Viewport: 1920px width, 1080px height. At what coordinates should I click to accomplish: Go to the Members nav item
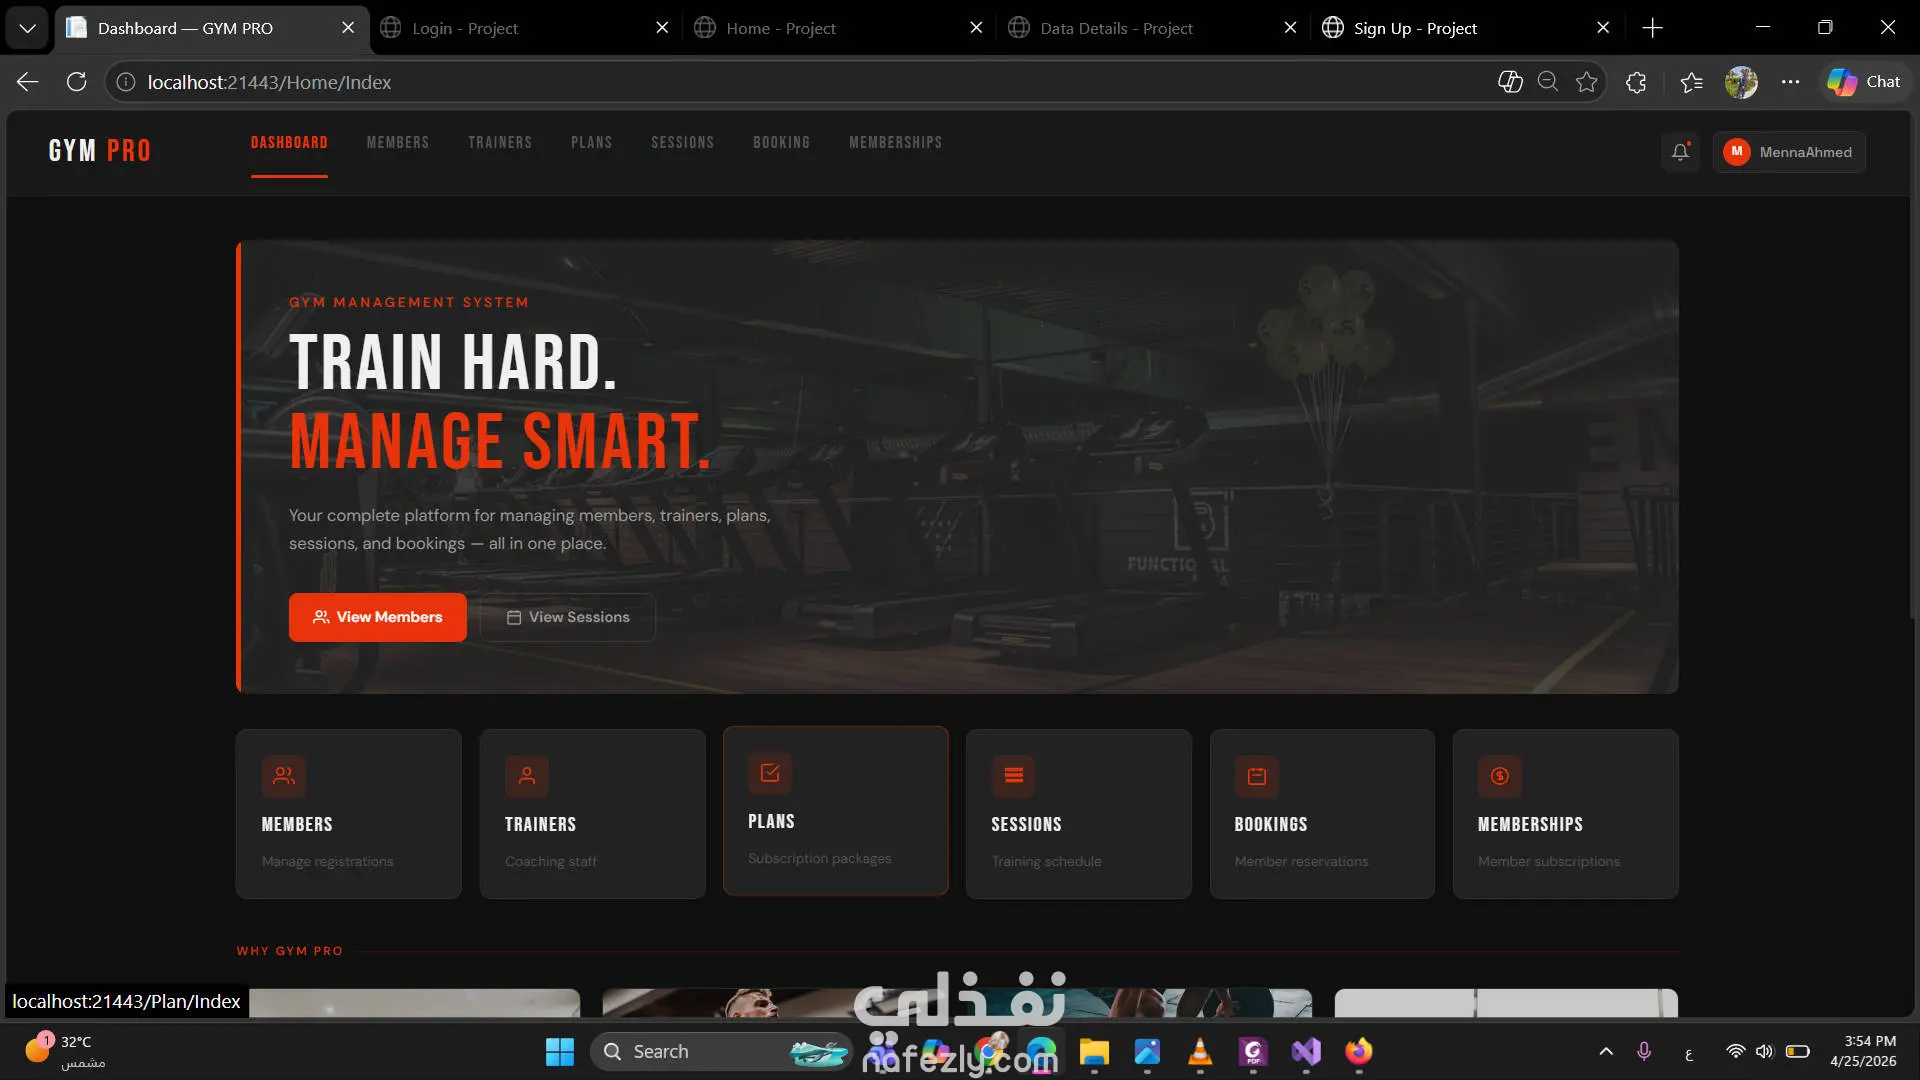click(398, 143)
